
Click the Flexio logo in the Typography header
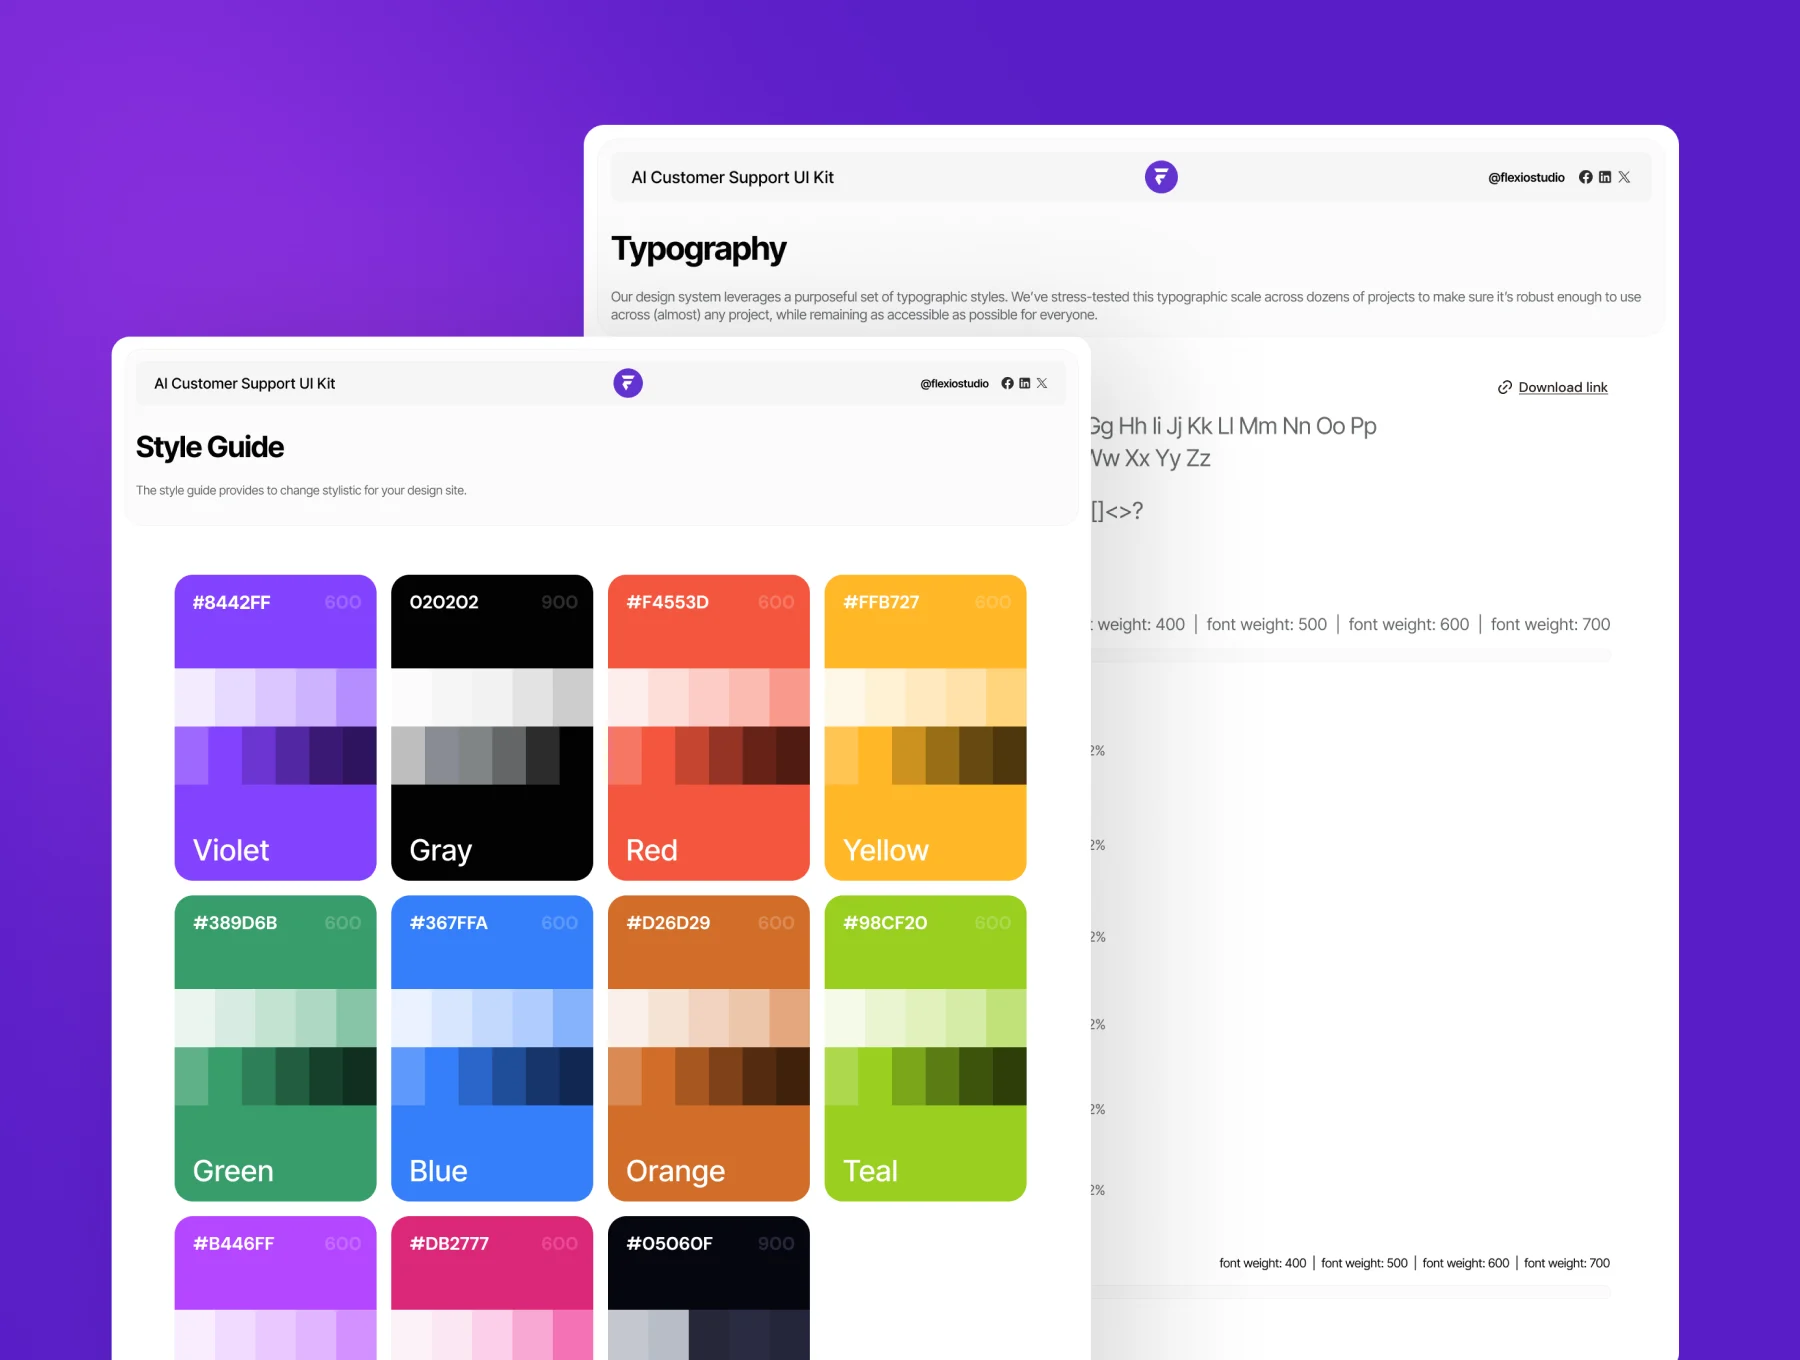(x=1161, y=177)
